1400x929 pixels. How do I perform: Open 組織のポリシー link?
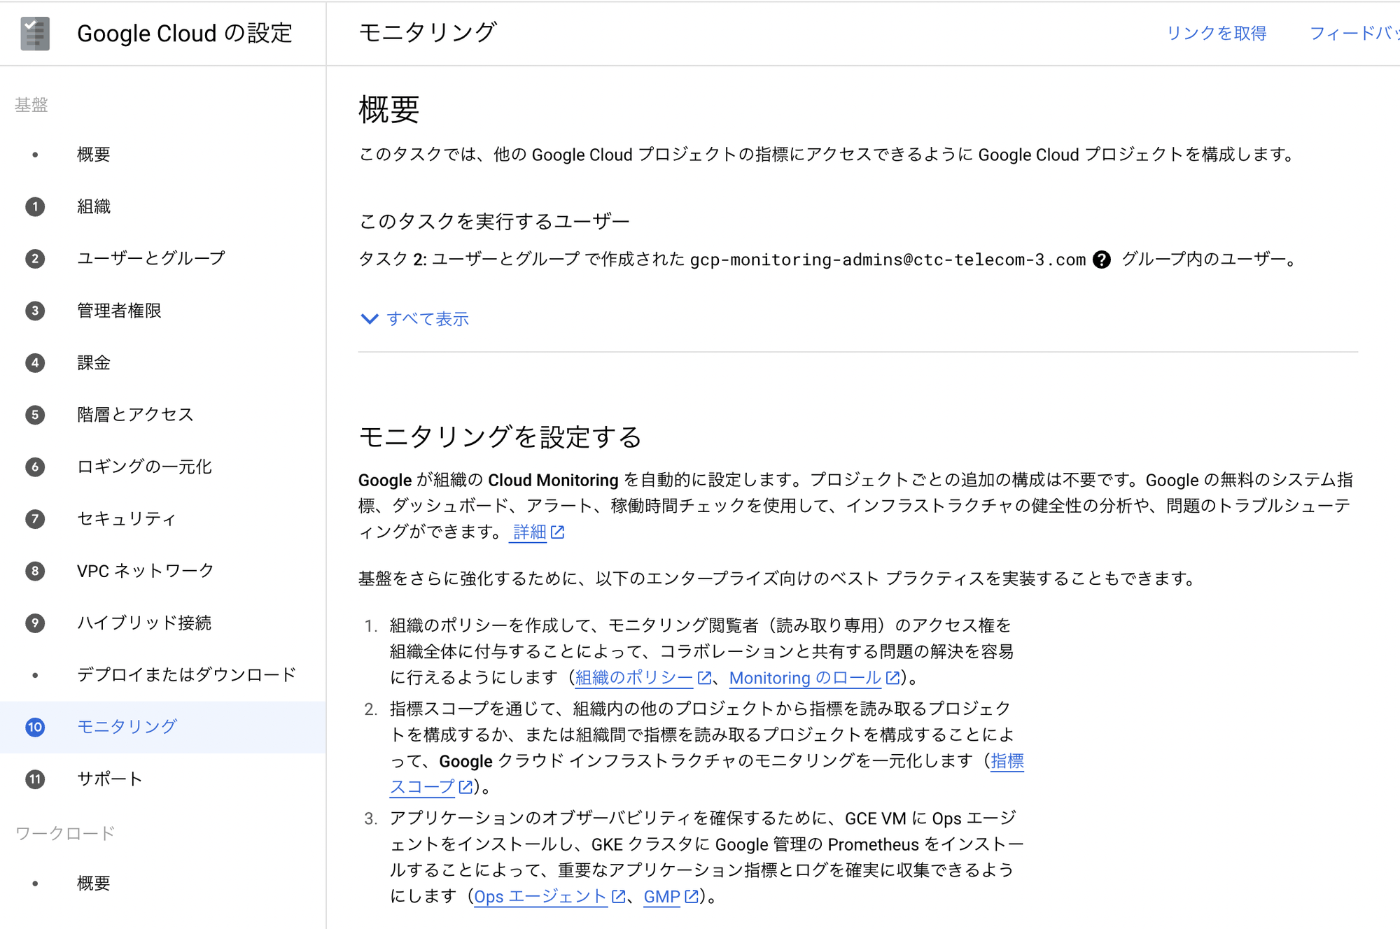click(x=634, y=678)
